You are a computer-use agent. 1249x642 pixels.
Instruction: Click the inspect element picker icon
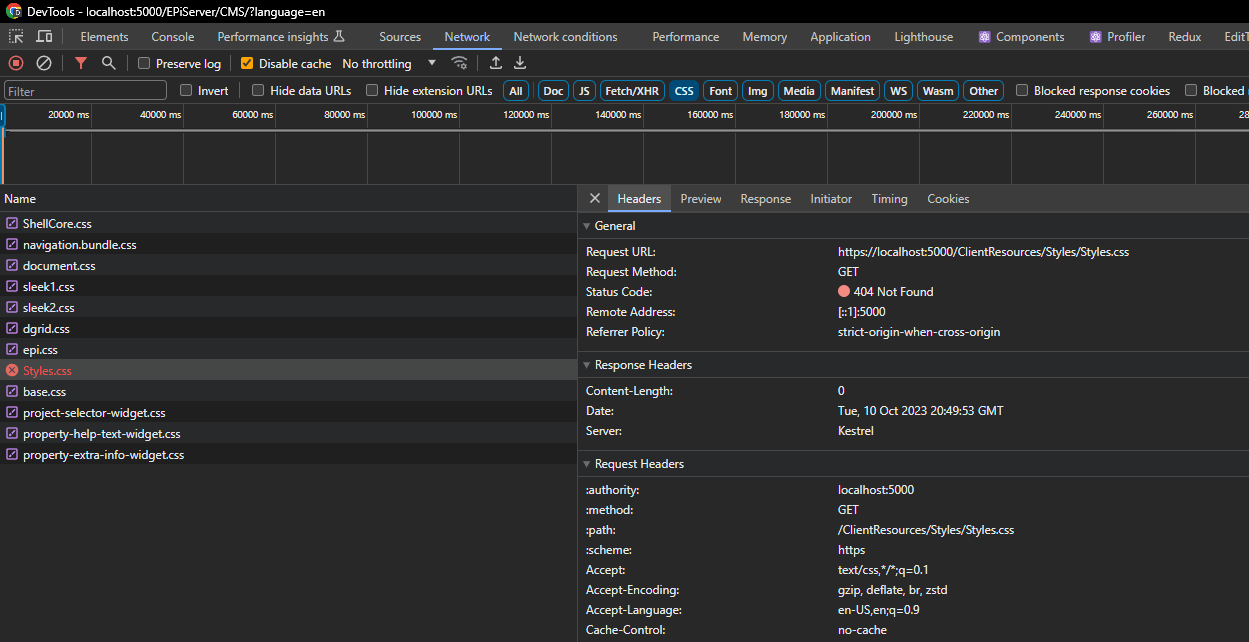(x=16, y=37)
